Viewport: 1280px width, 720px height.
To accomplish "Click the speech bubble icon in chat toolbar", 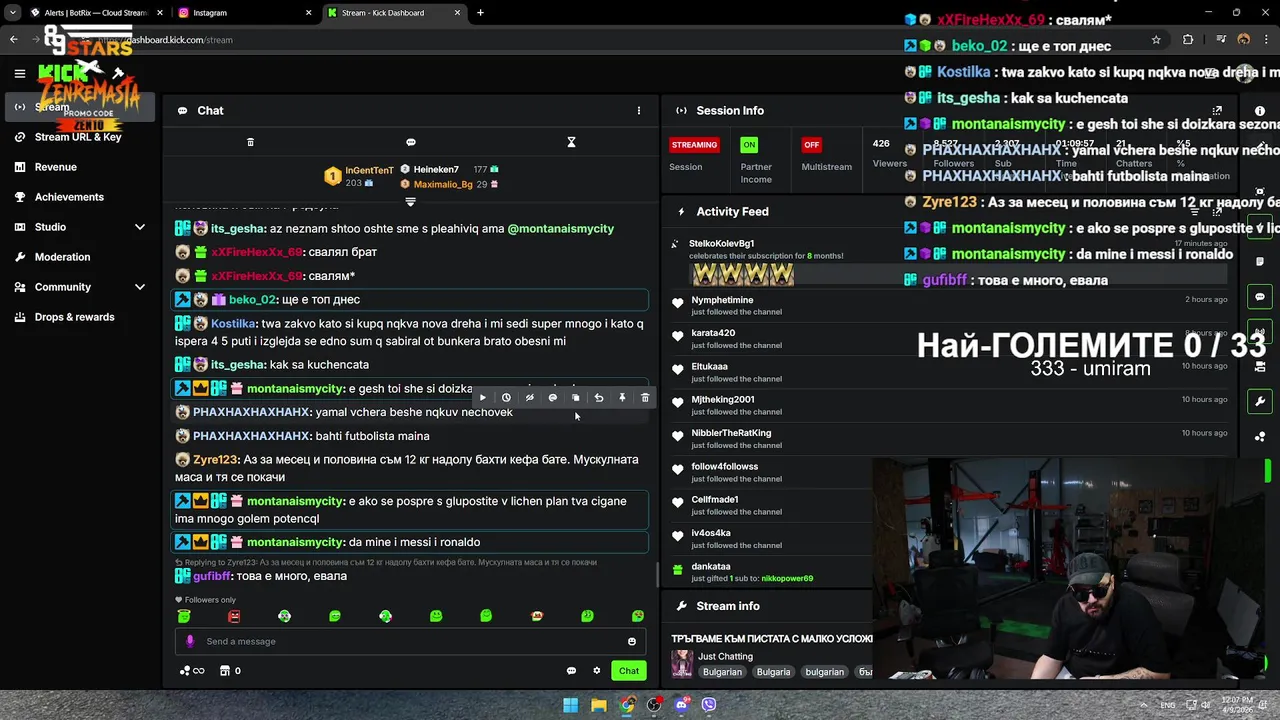I will 411,142.
